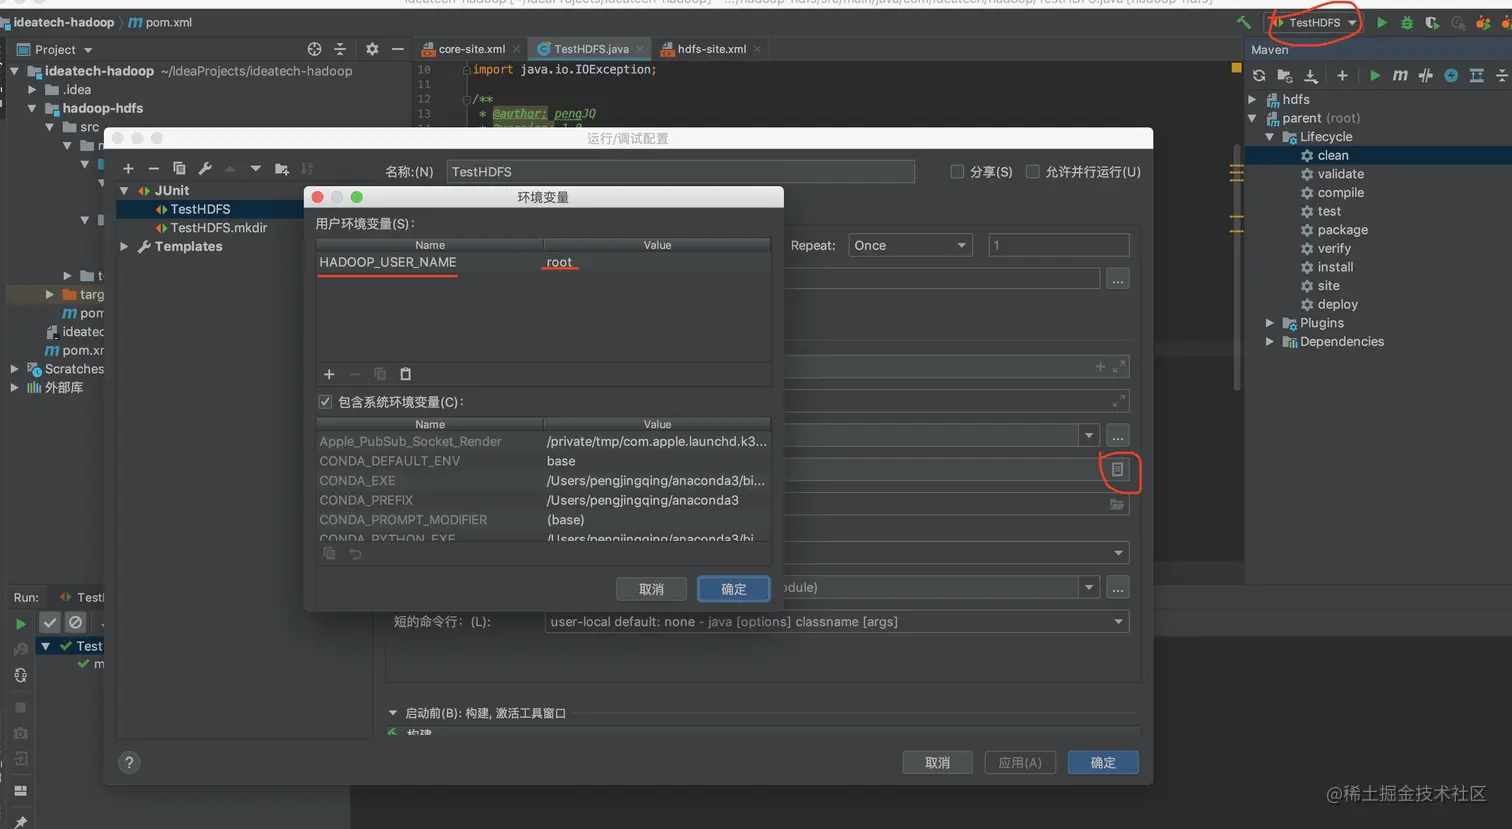Switch to TestHDFS.java editor tab
Image resolution: width=1512 pixels, height=829 pixels.
pos(591,49)
